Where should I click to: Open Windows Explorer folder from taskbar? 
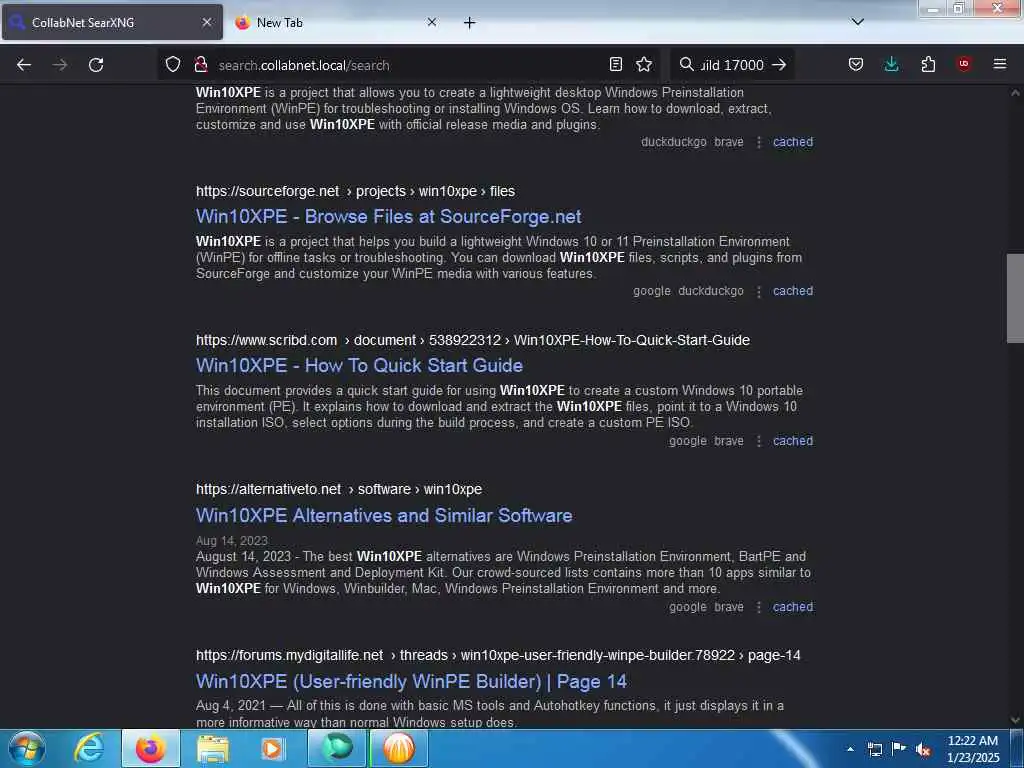(x=213, y=748)
